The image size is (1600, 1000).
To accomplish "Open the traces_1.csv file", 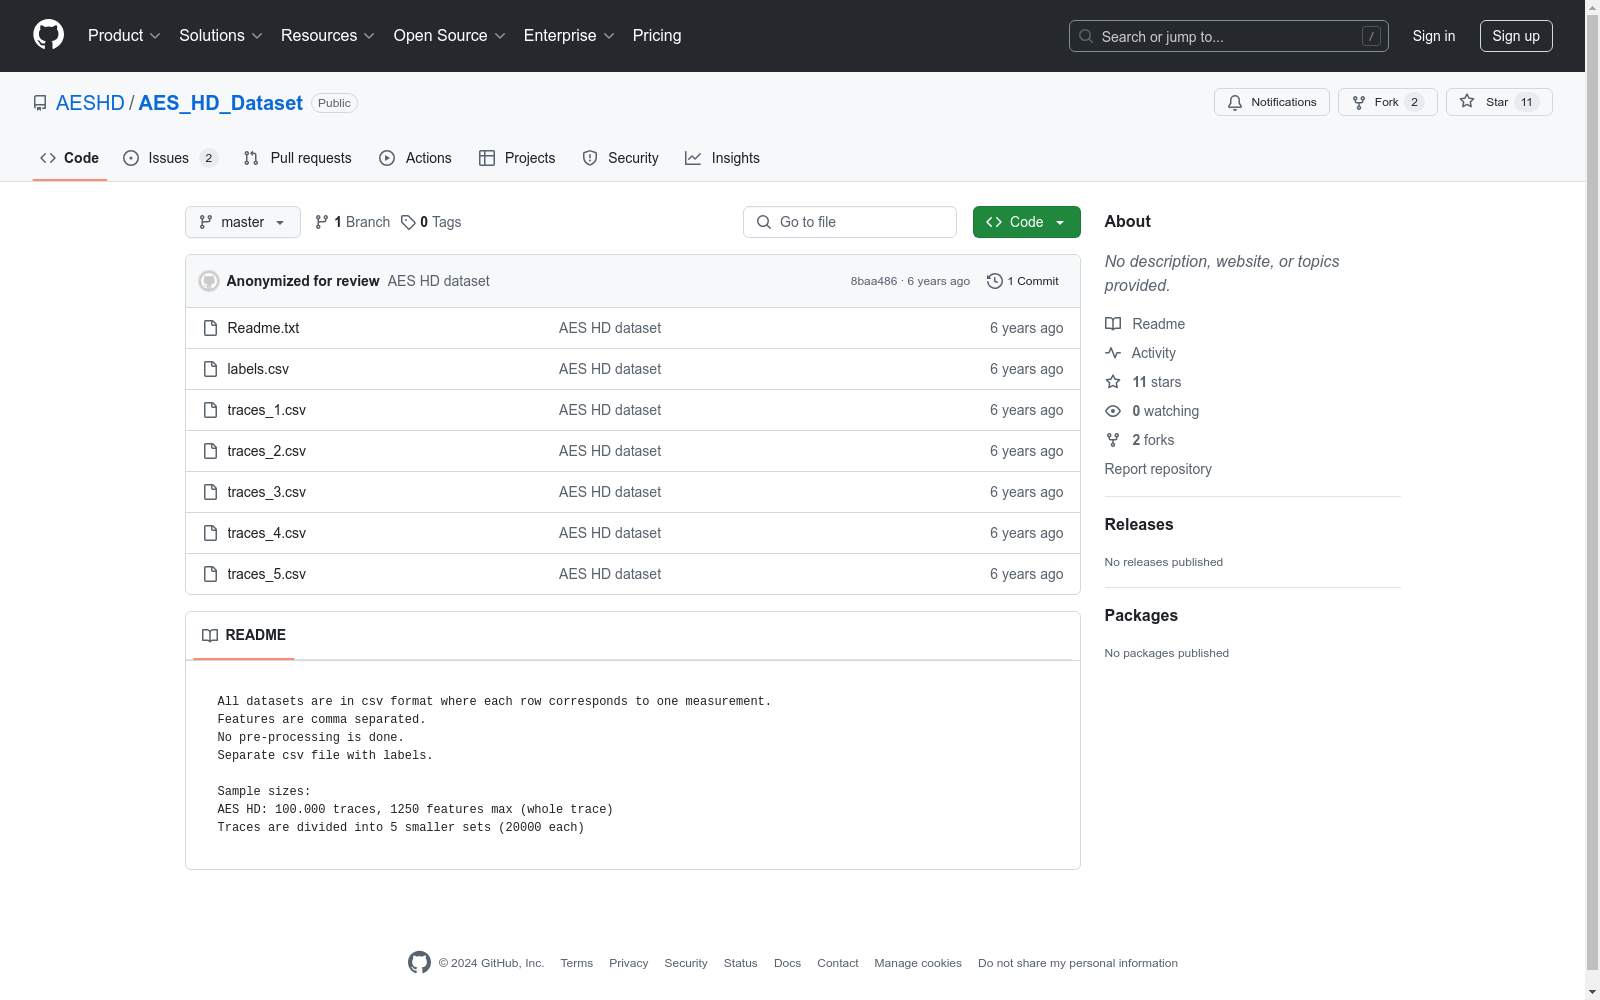I will [x=266, y=410].
